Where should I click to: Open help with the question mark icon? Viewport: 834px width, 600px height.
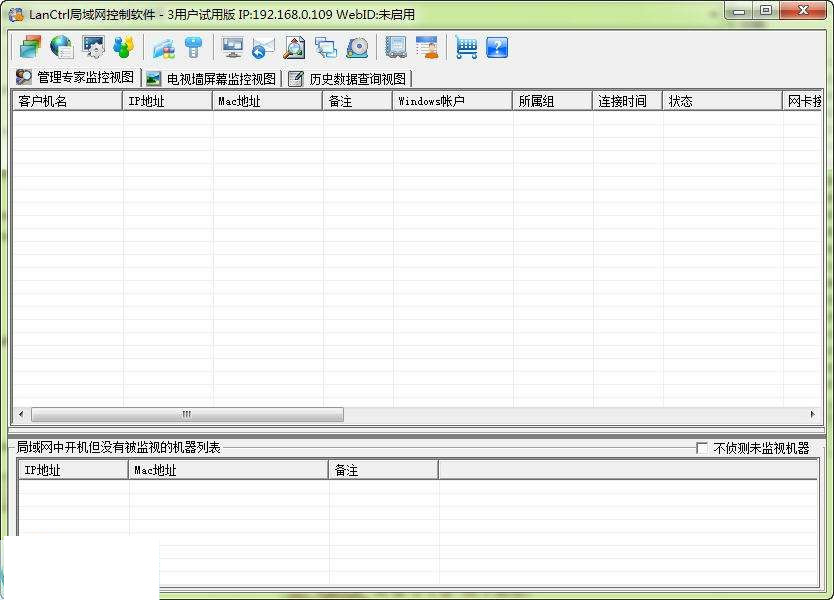click(497, 47)
